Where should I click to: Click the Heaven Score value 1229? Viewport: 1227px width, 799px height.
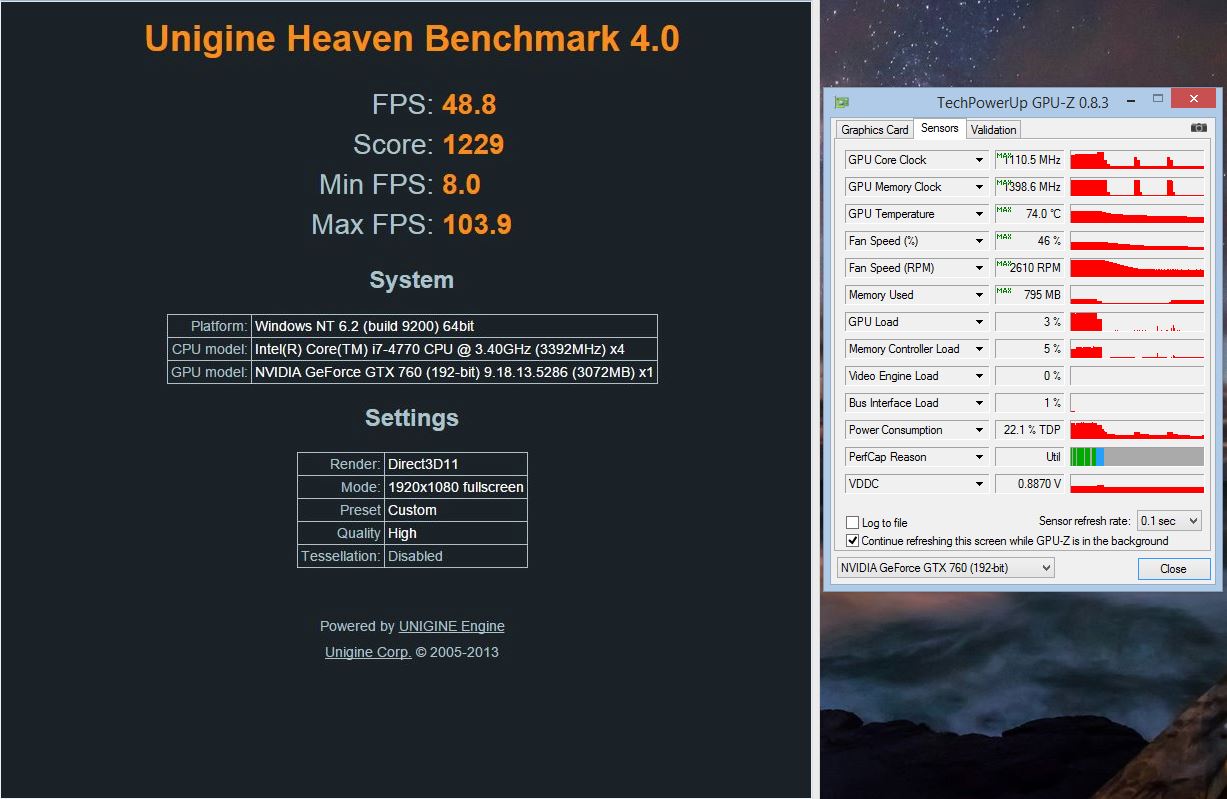click(473, 145)
